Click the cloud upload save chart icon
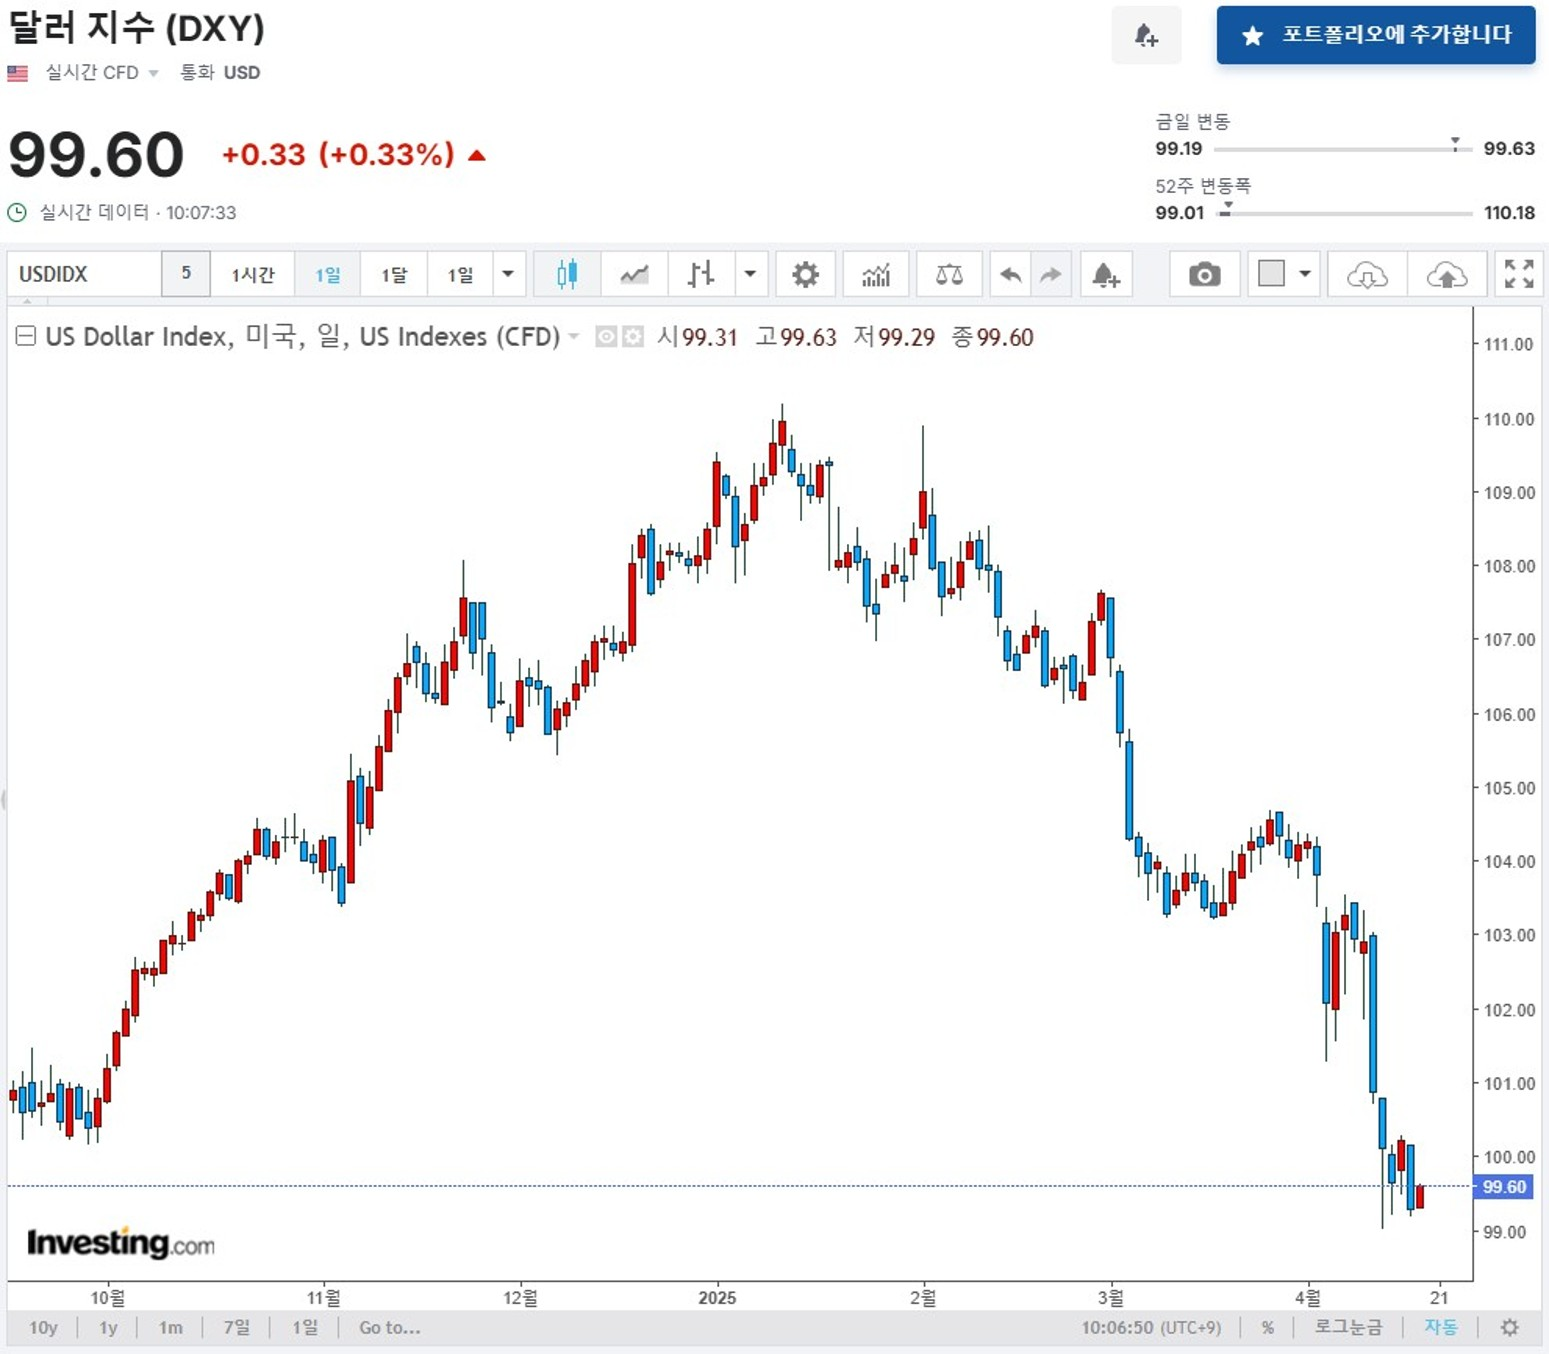 [1446, 274]
